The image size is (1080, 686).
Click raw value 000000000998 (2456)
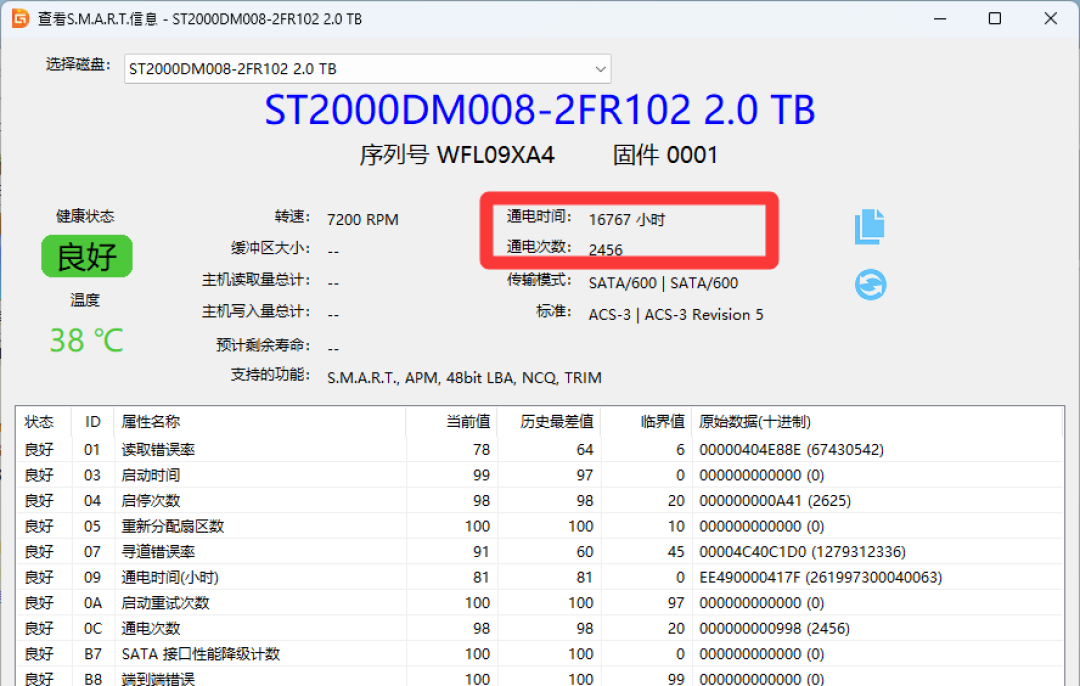775,628
